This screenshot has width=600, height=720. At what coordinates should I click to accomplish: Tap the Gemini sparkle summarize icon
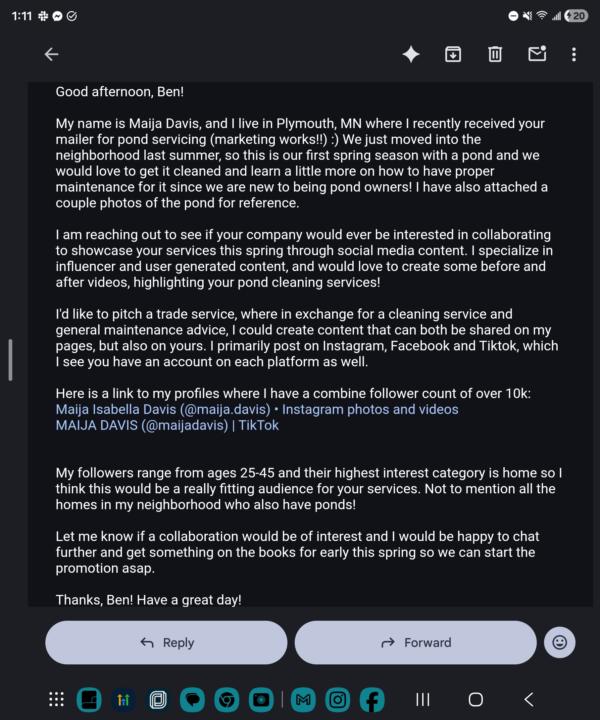(x=411, y=54)
